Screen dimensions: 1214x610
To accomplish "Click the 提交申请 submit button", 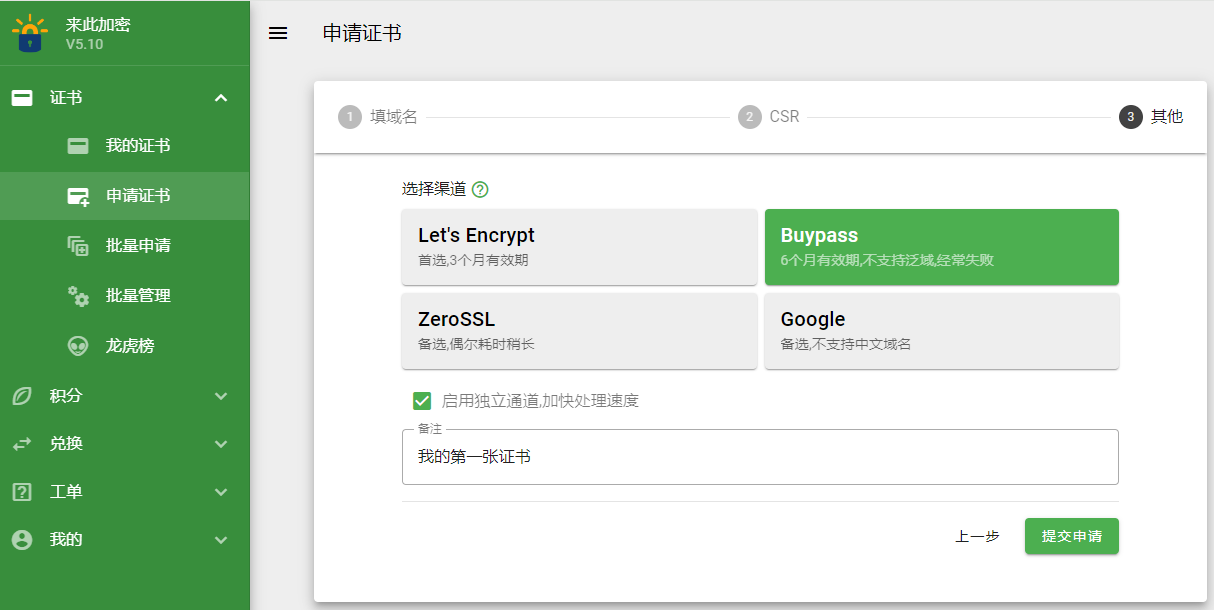I will pyautogui.click(x=1071, y=536).
